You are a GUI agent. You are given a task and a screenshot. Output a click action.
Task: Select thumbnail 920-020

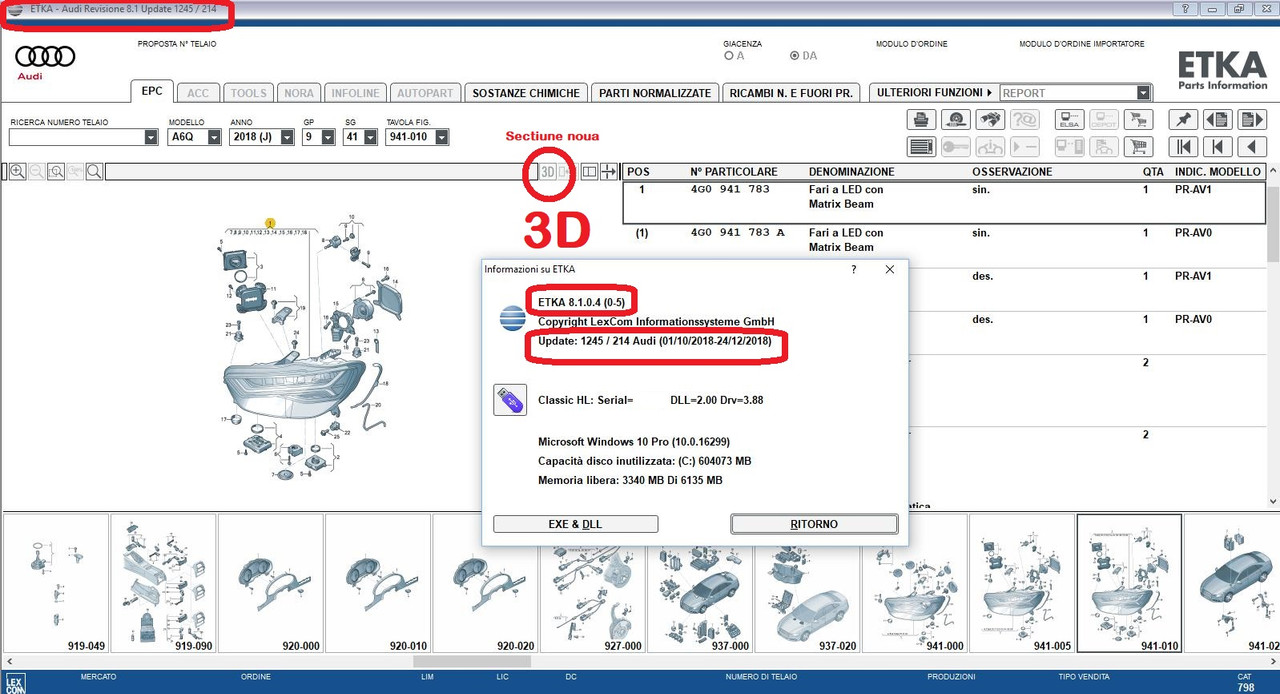(485, 584)
